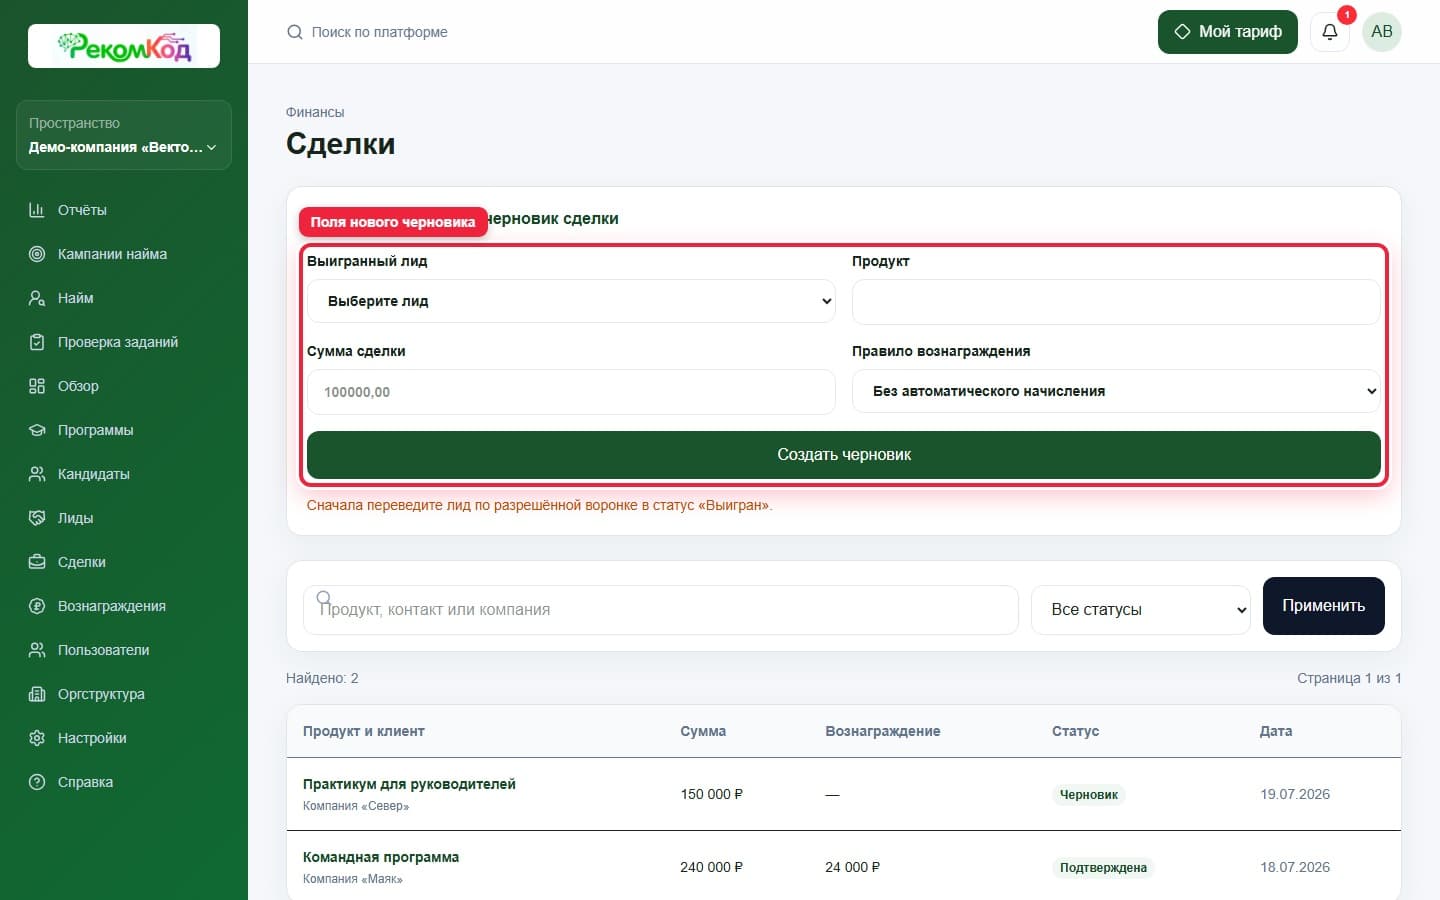Screen dimensions: 1440x900
Task: Click the Оргструктура building icon
Action: 37,694
